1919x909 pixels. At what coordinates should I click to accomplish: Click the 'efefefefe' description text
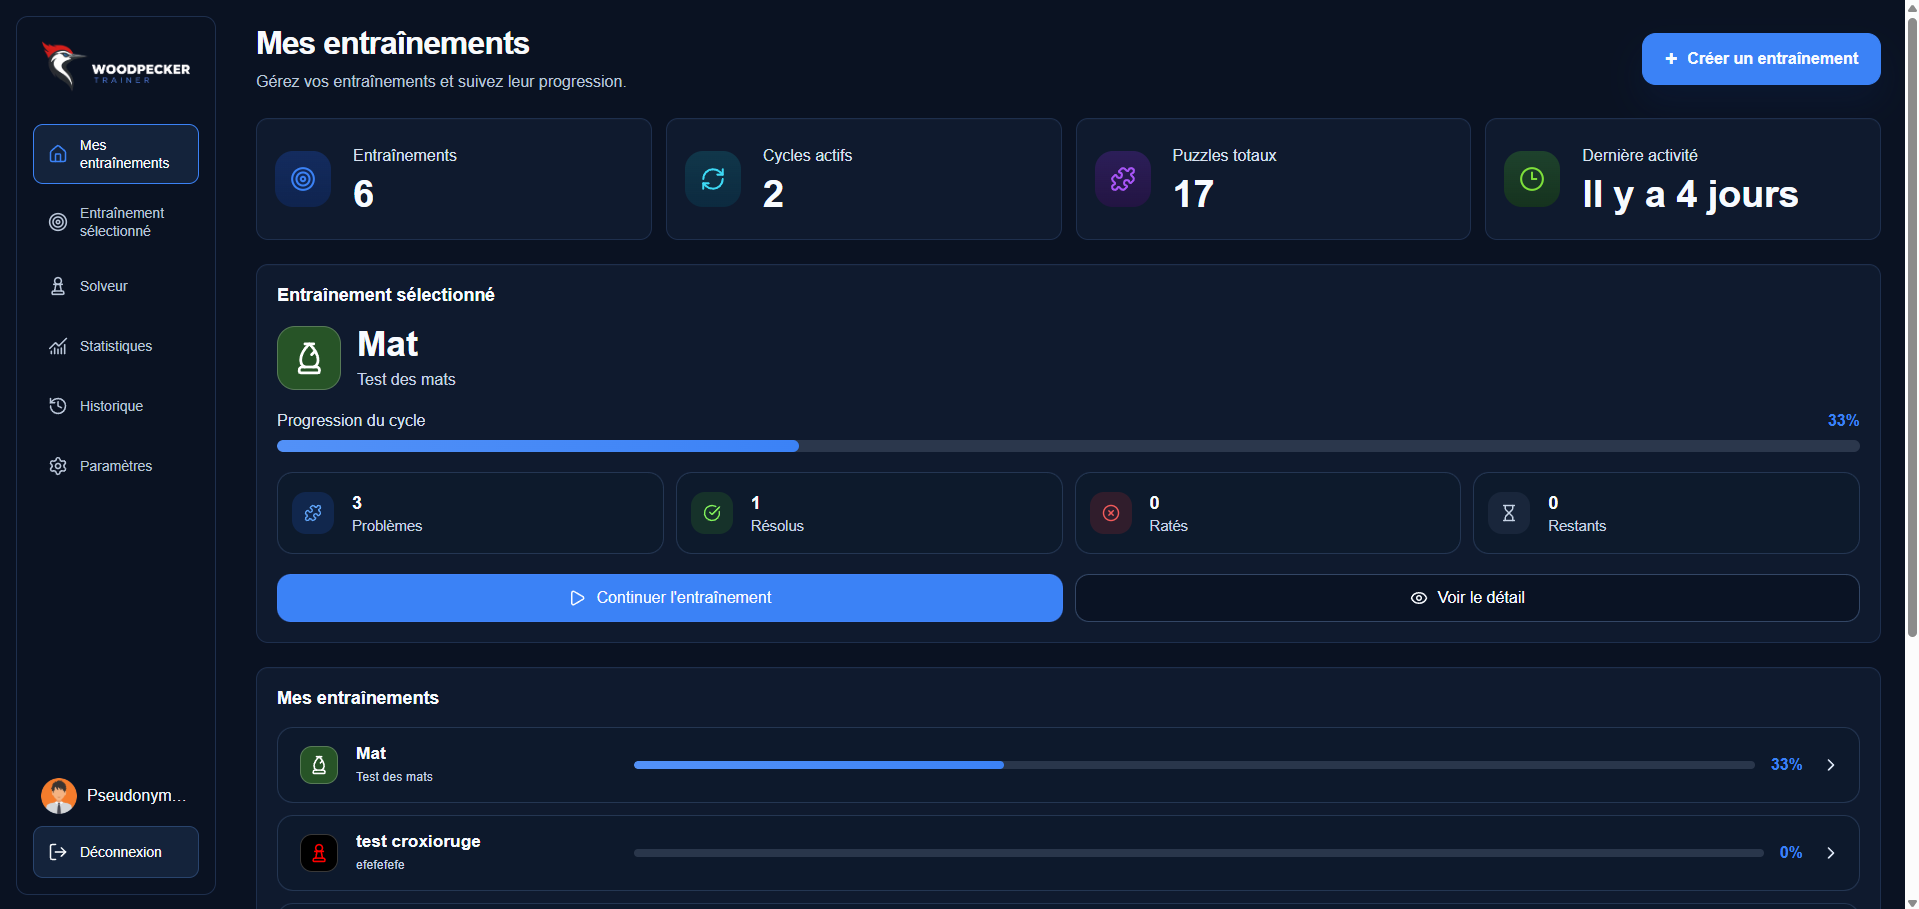point(380,865)
